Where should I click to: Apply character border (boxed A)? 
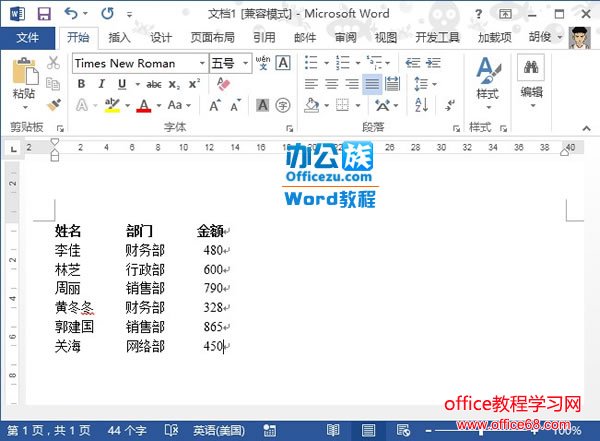pos(283,62)
